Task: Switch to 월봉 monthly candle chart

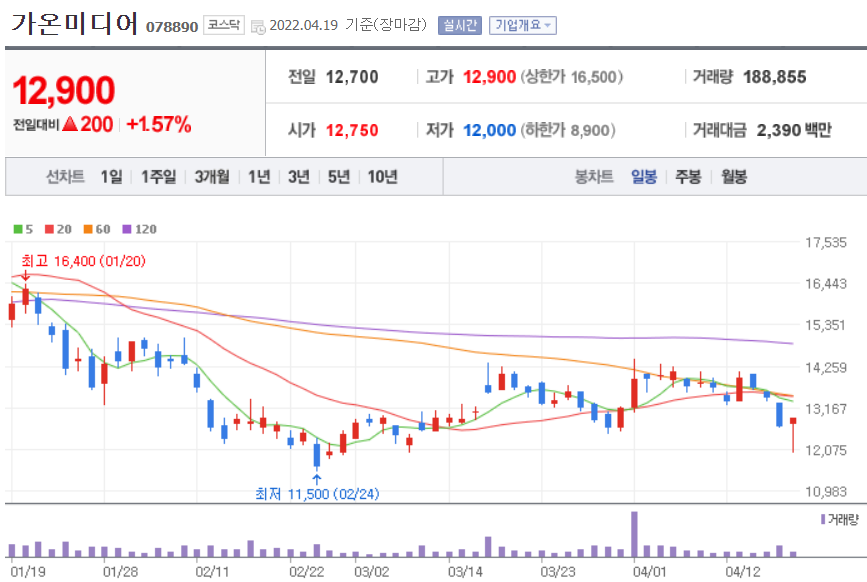Action: pyautogui.click(x=734, y=177)
